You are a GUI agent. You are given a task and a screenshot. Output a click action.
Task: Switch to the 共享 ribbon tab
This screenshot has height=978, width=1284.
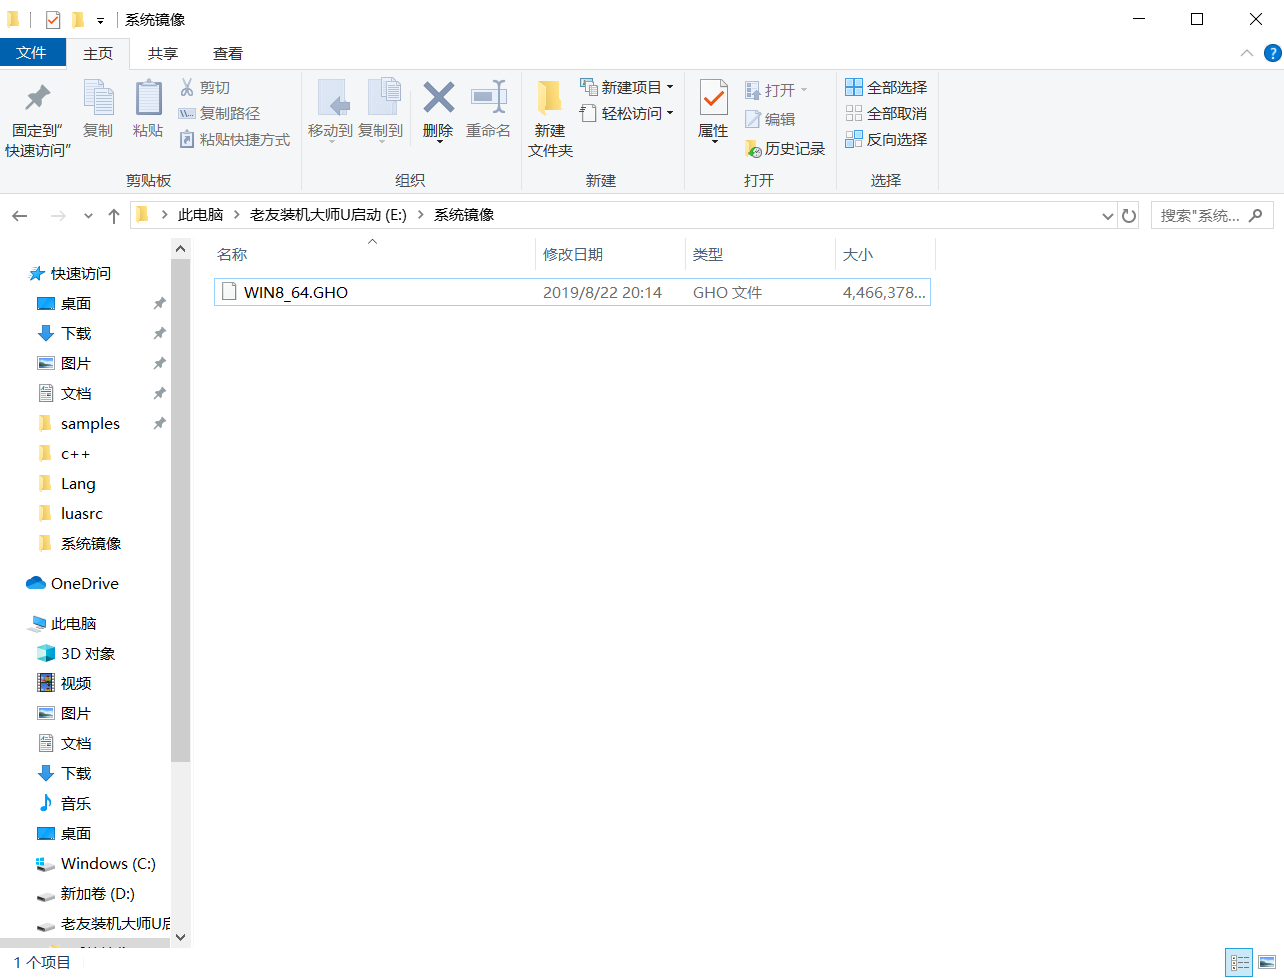163,54
